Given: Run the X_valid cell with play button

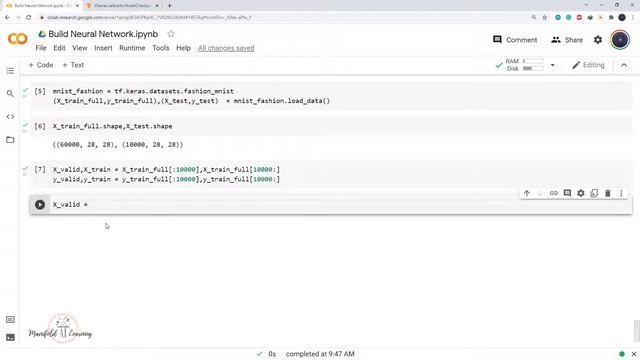Looking at the screenshot, I should pyautogui.click(x=40, y=204).
